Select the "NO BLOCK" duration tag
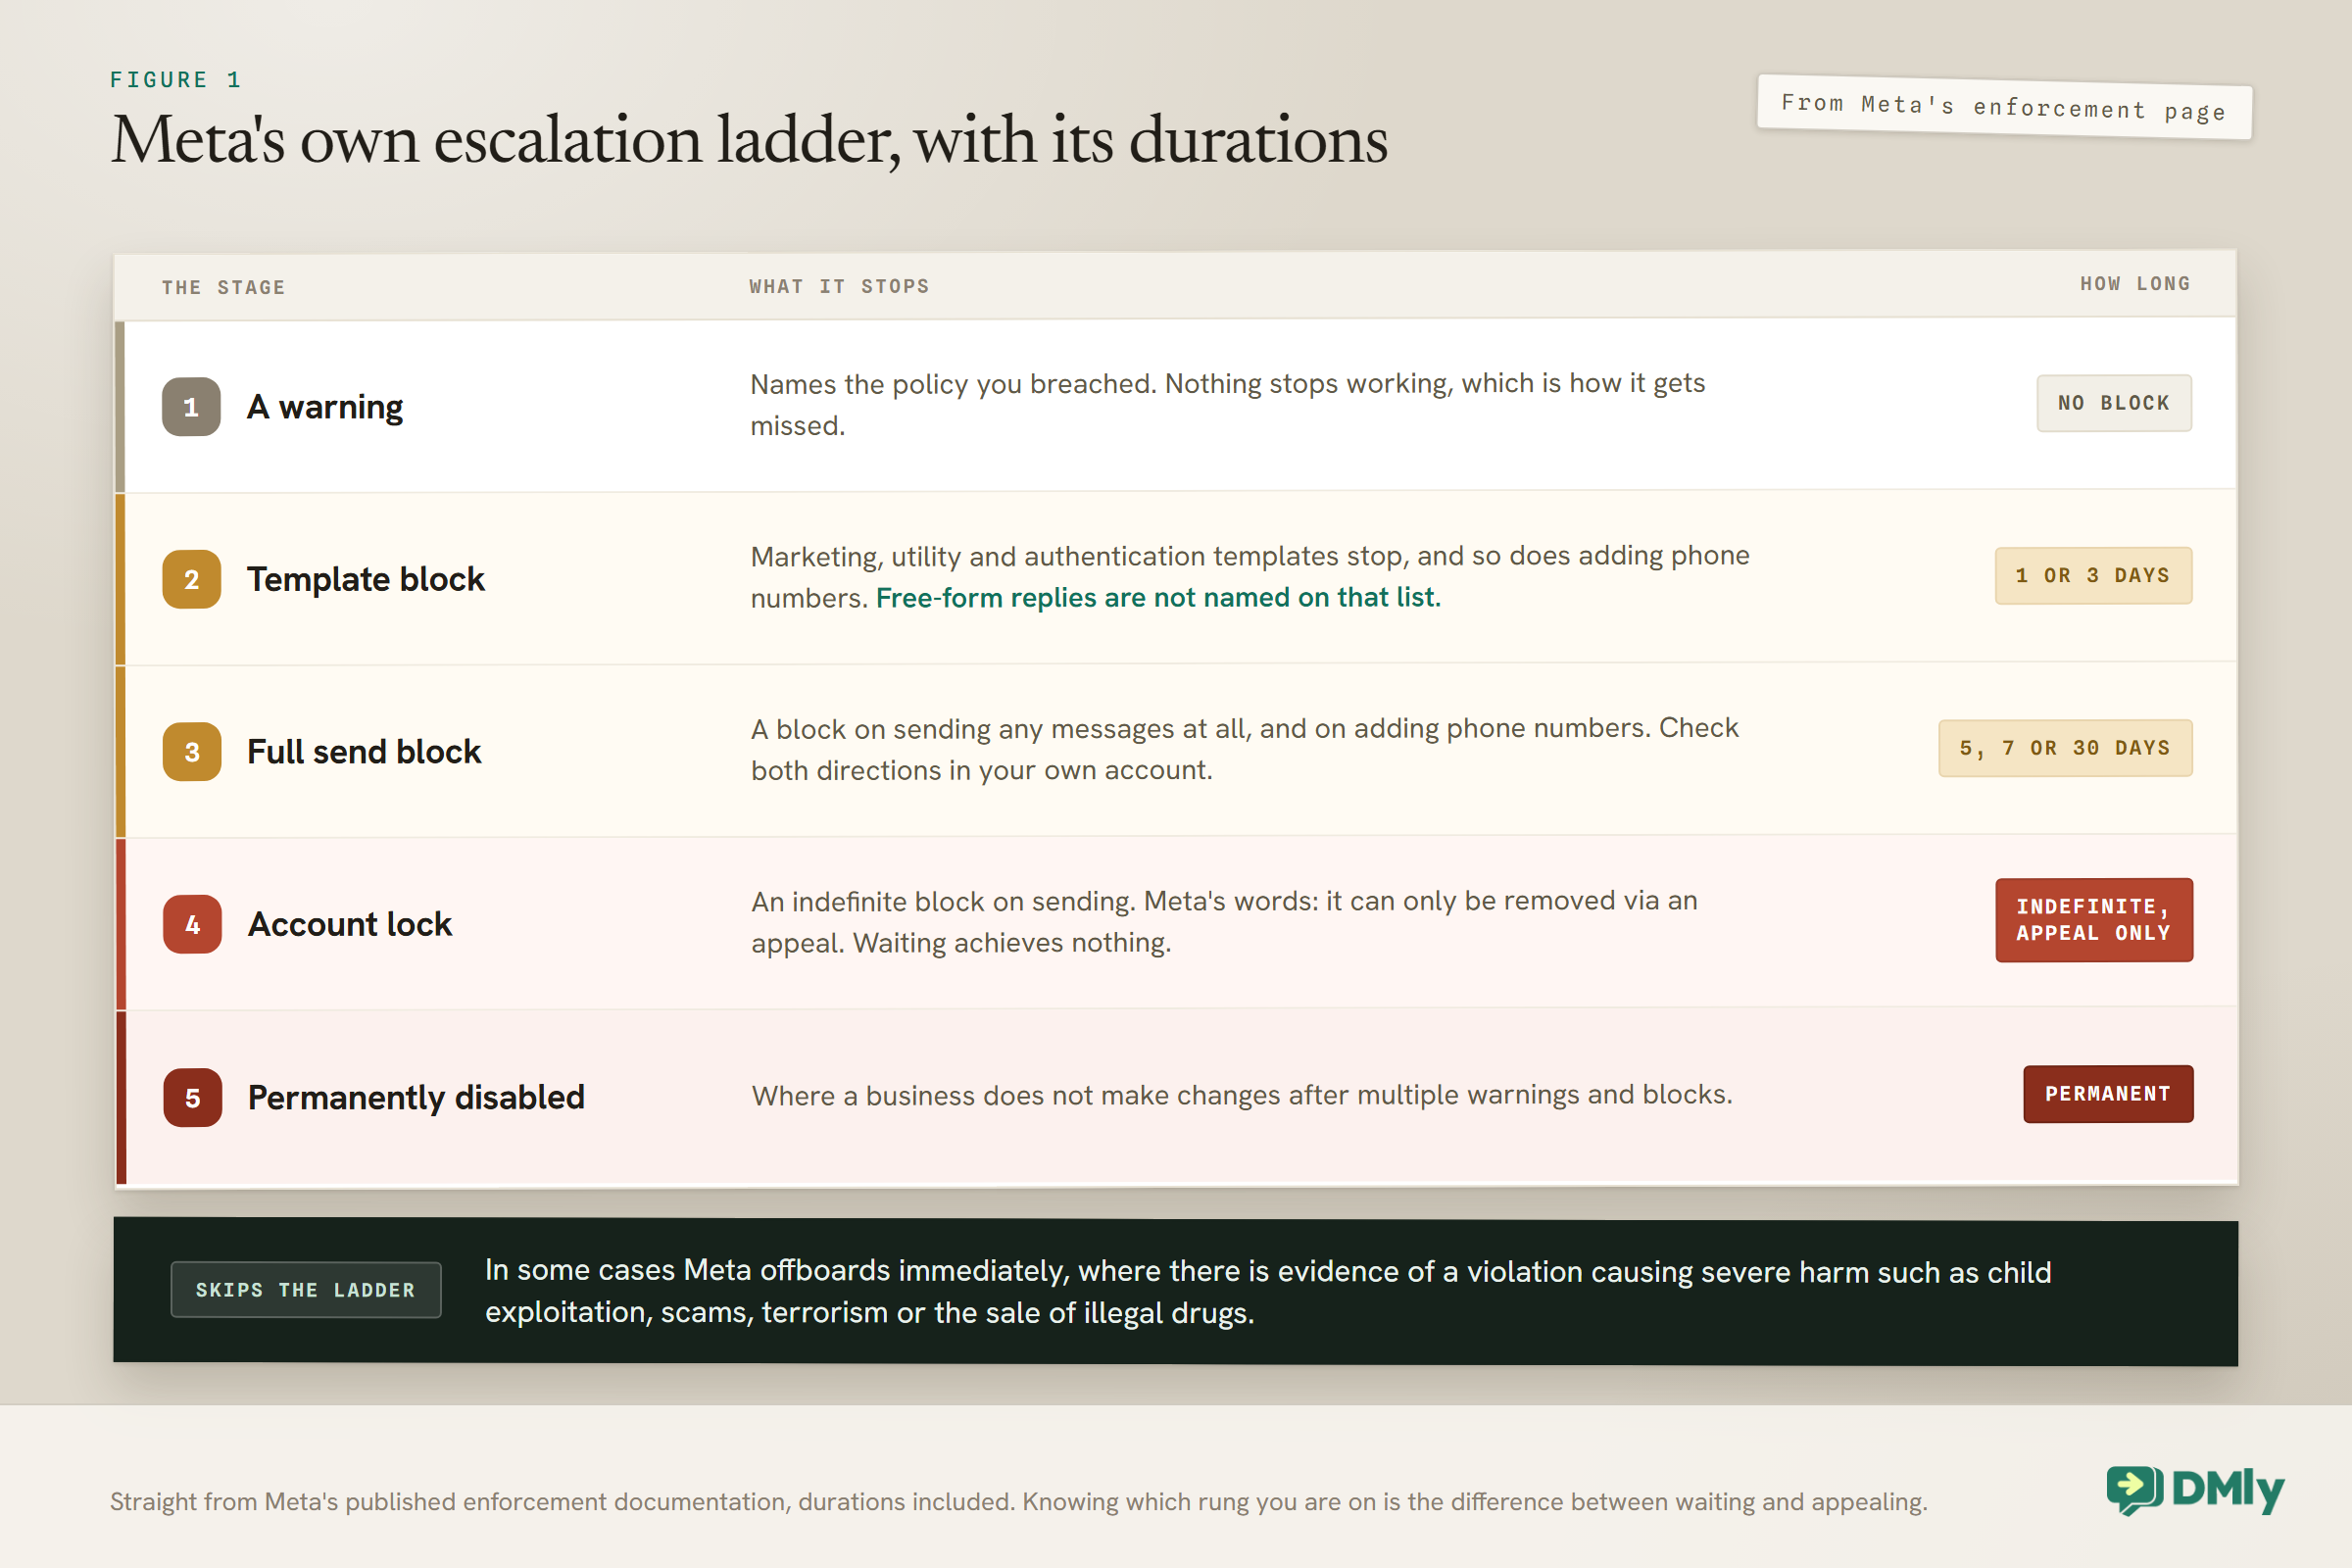The width and height of the screenshot is (2352, 1568). pos(2114,403)
